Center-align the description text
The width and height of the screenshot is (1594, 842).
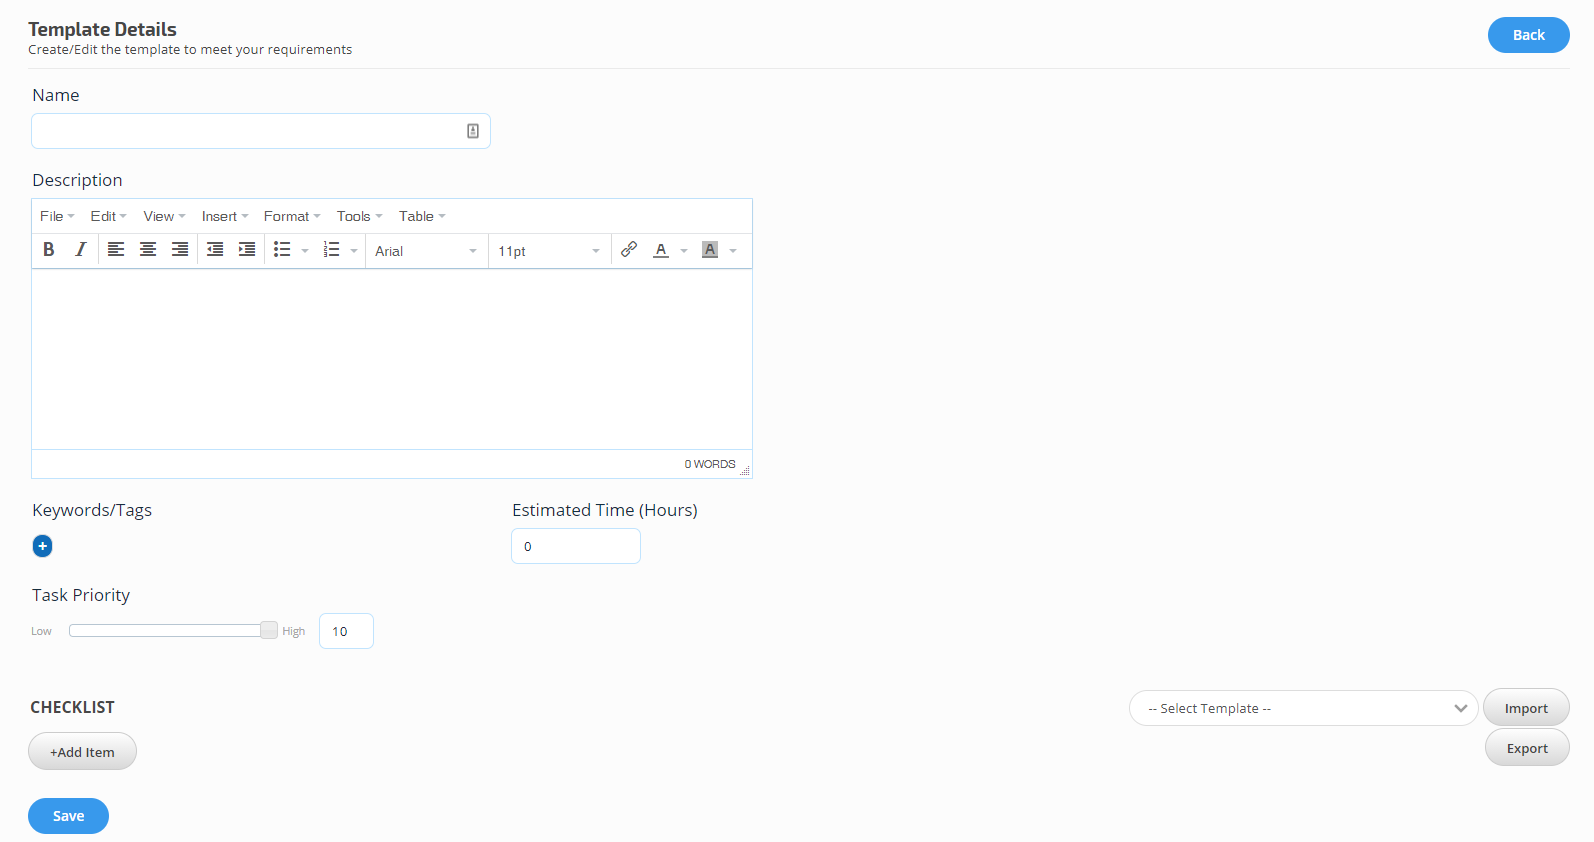(x=148, y=250)
